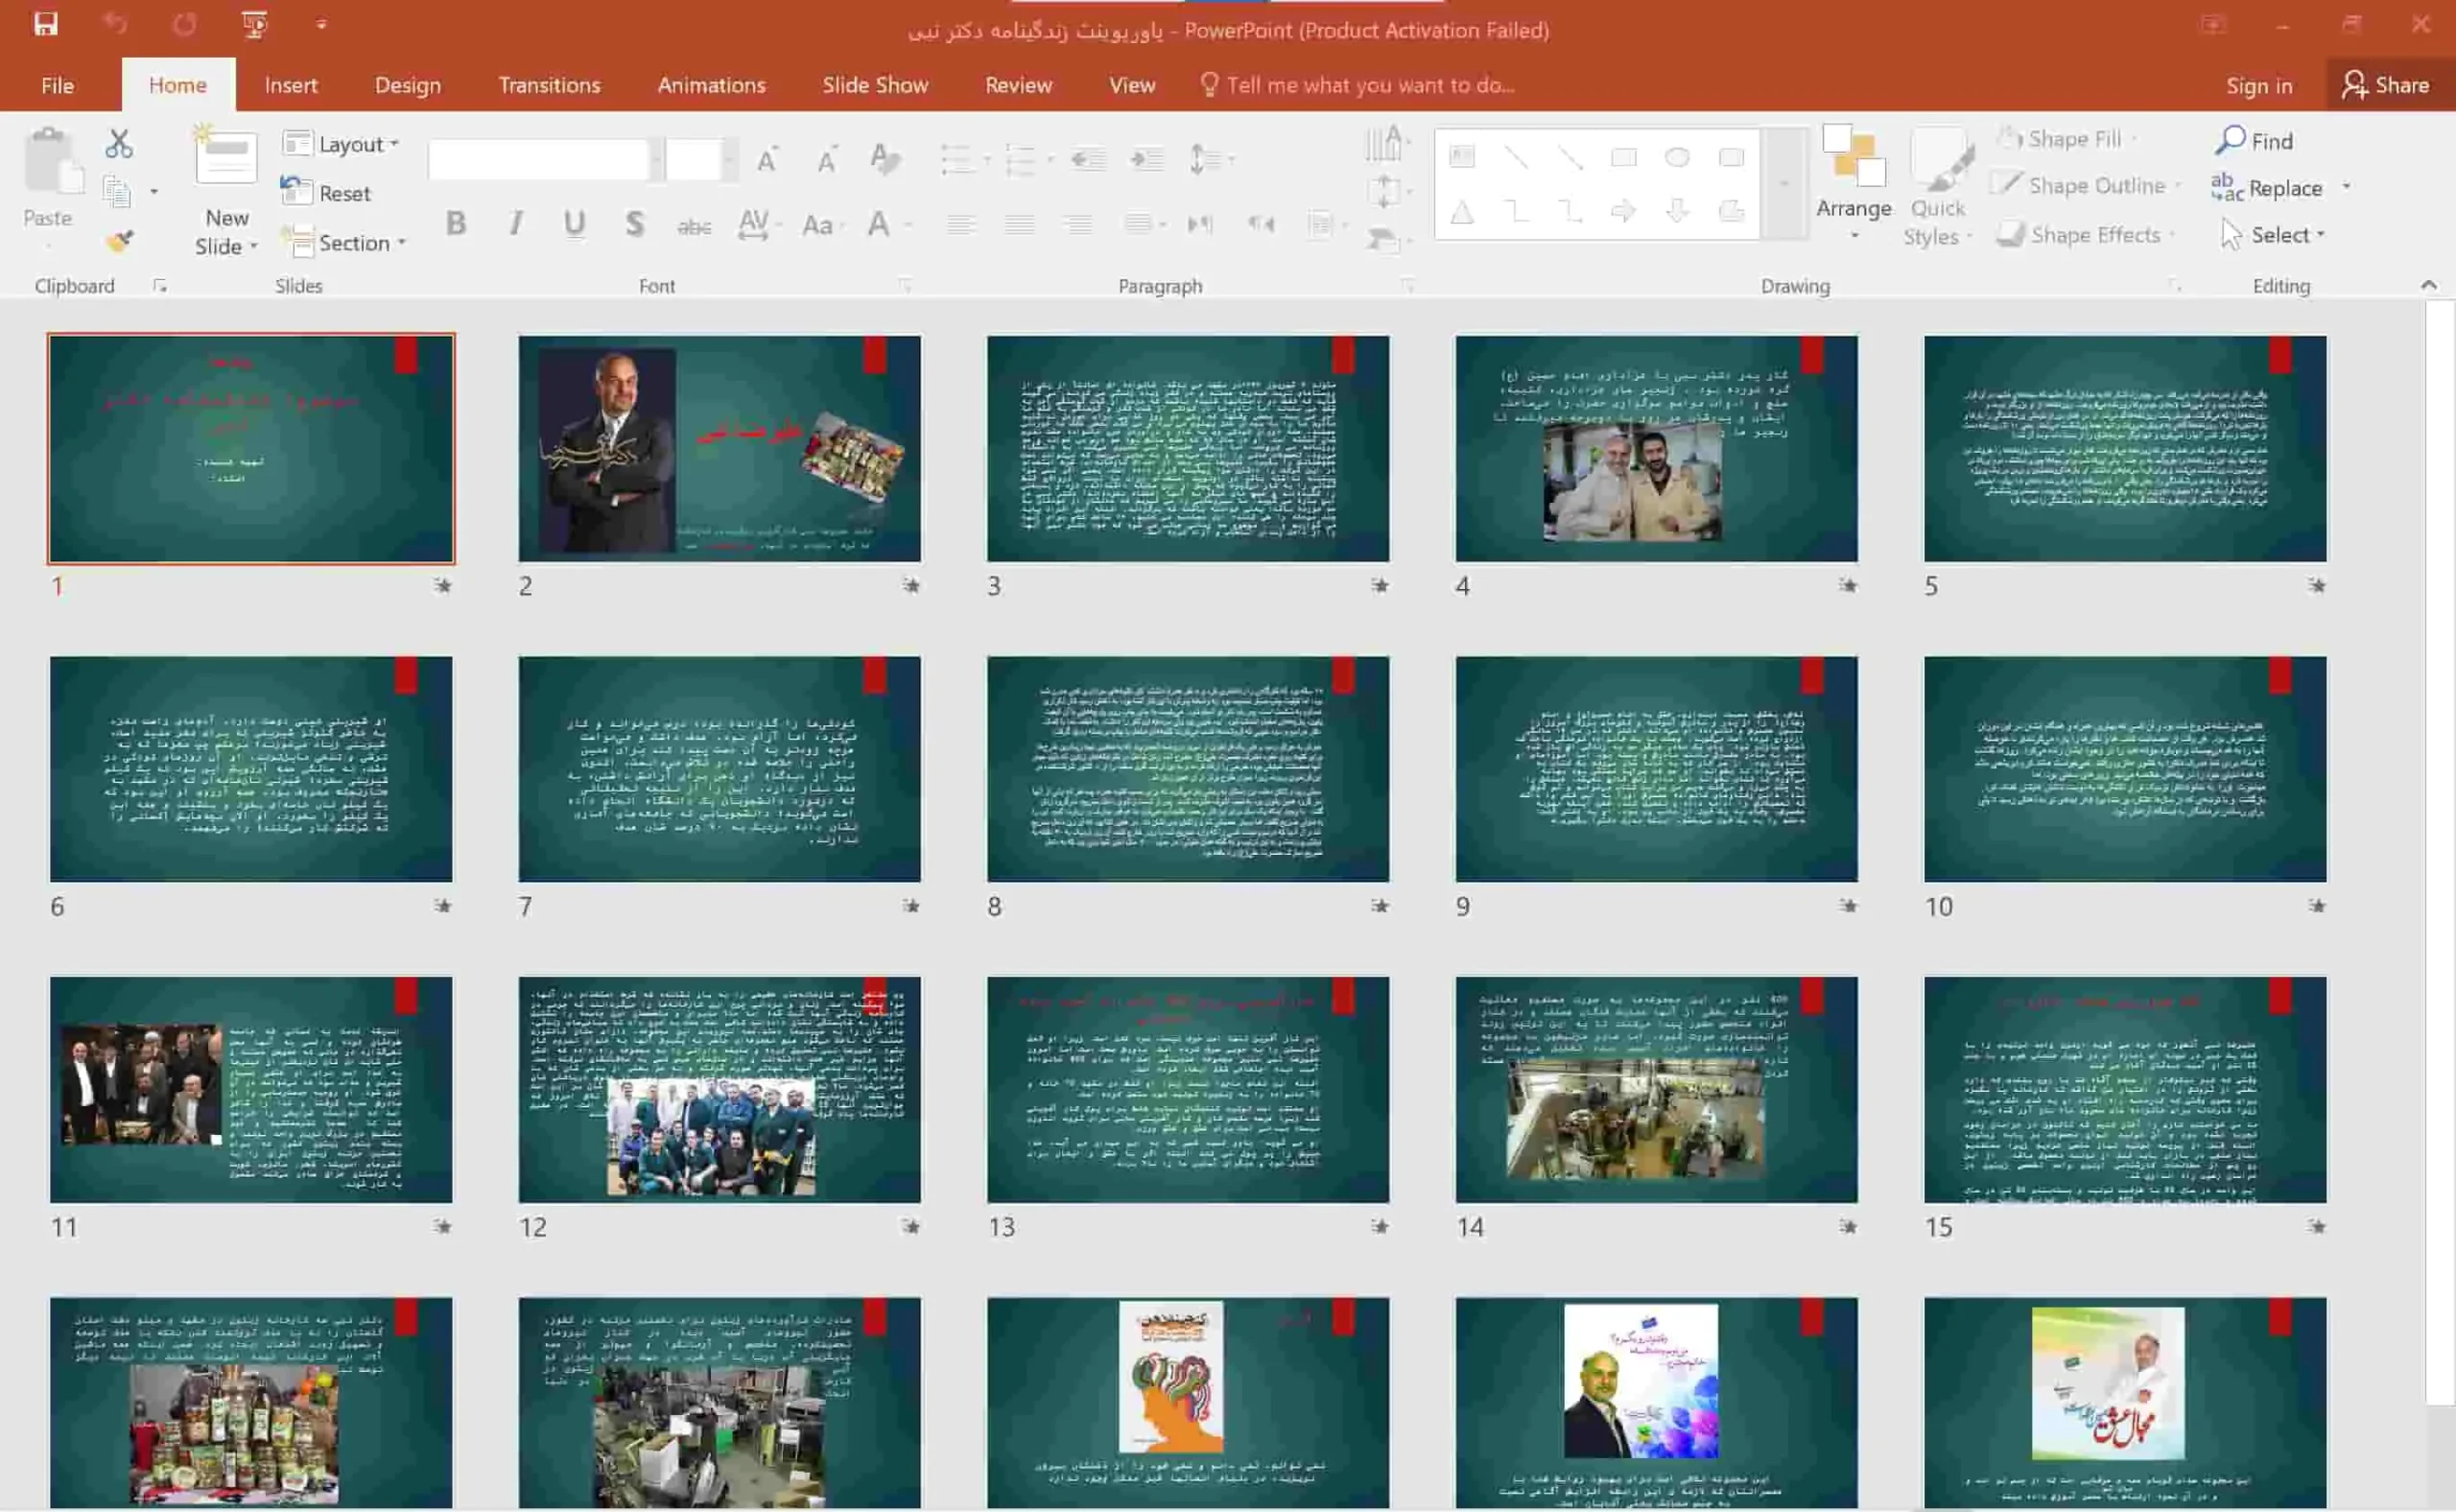The height and width of the screenshot is (1512, 2456).
Task: Click the Share button
Action: pyautogui.click(x=2386, y=85)
